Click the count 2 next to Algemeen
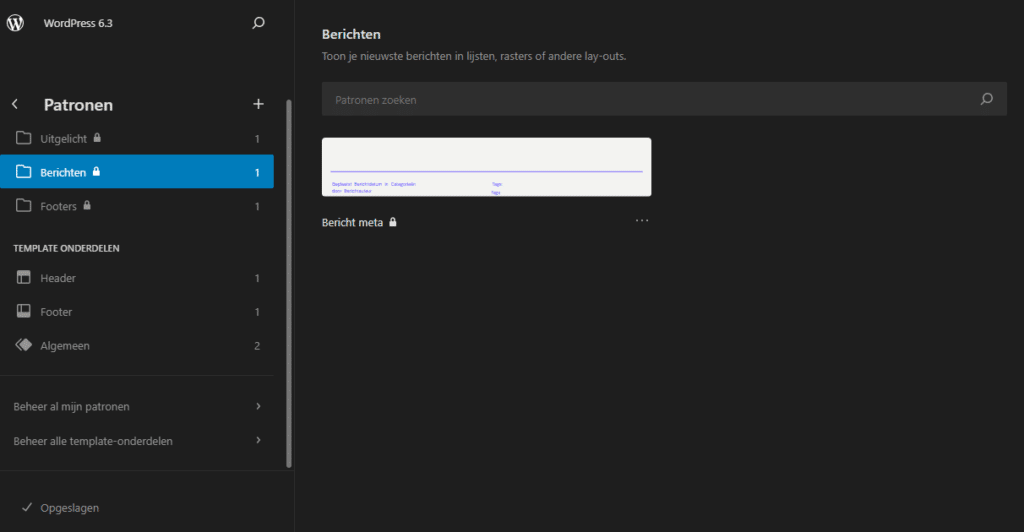The width and height of the screenshot is (1024, 532). [x=257, y=346]
